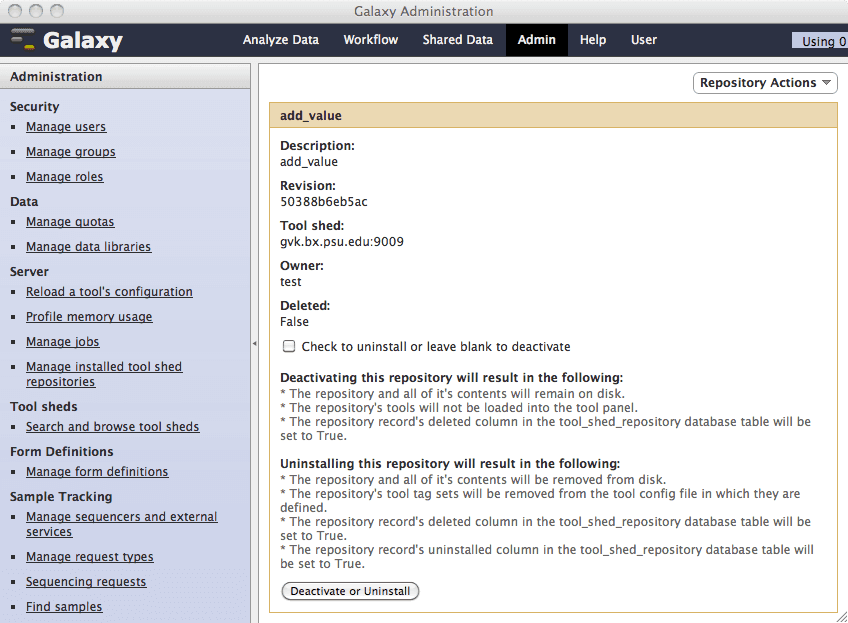The height and width of the screenshot is (623, 848).
Task: Open the Help menu
Action: click(x=593, y=40)
